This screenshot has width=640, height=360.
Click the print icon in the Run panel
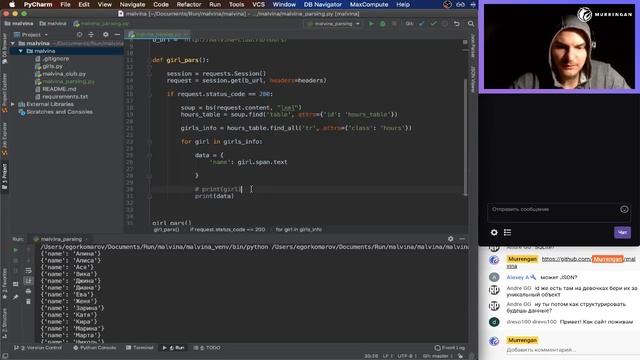[x=28, y=291]
